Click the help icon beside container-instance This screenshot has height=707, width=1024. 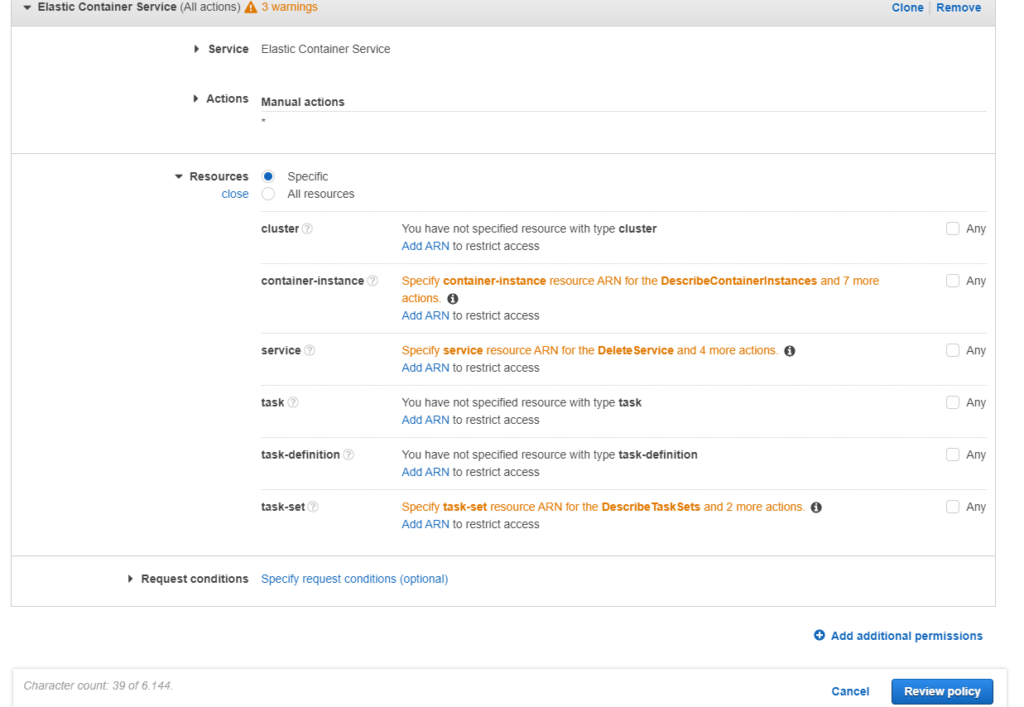pyautogui.click(x=372, y=281)
